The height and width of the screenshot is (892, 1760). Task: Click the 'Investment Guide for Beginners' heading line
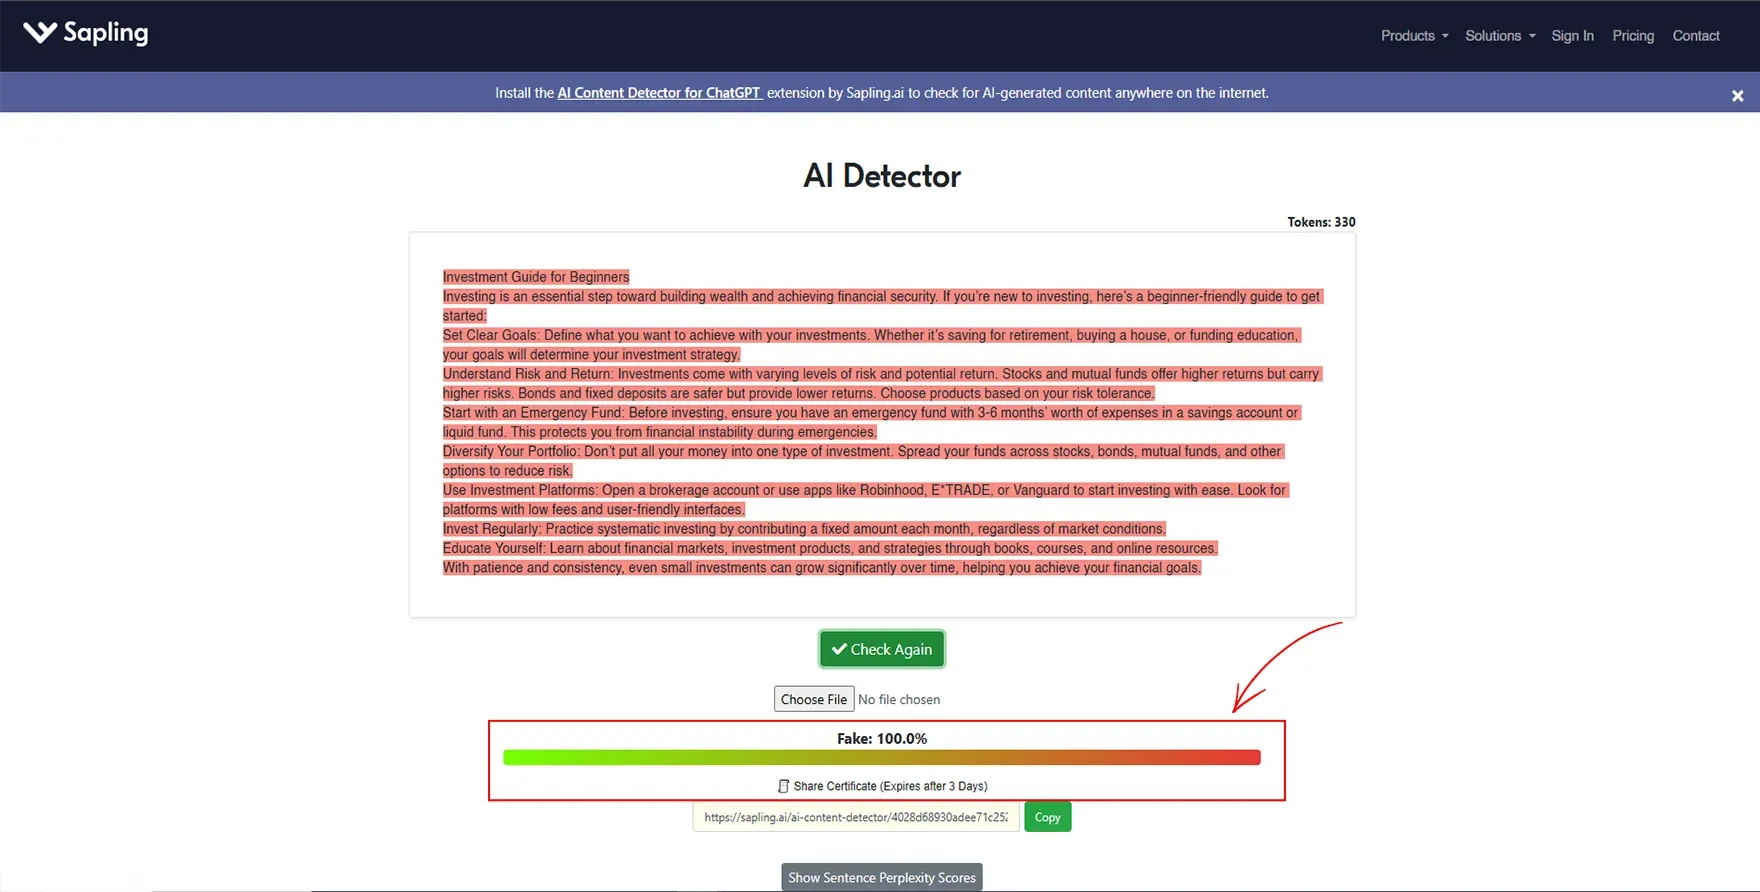[536, 277]
